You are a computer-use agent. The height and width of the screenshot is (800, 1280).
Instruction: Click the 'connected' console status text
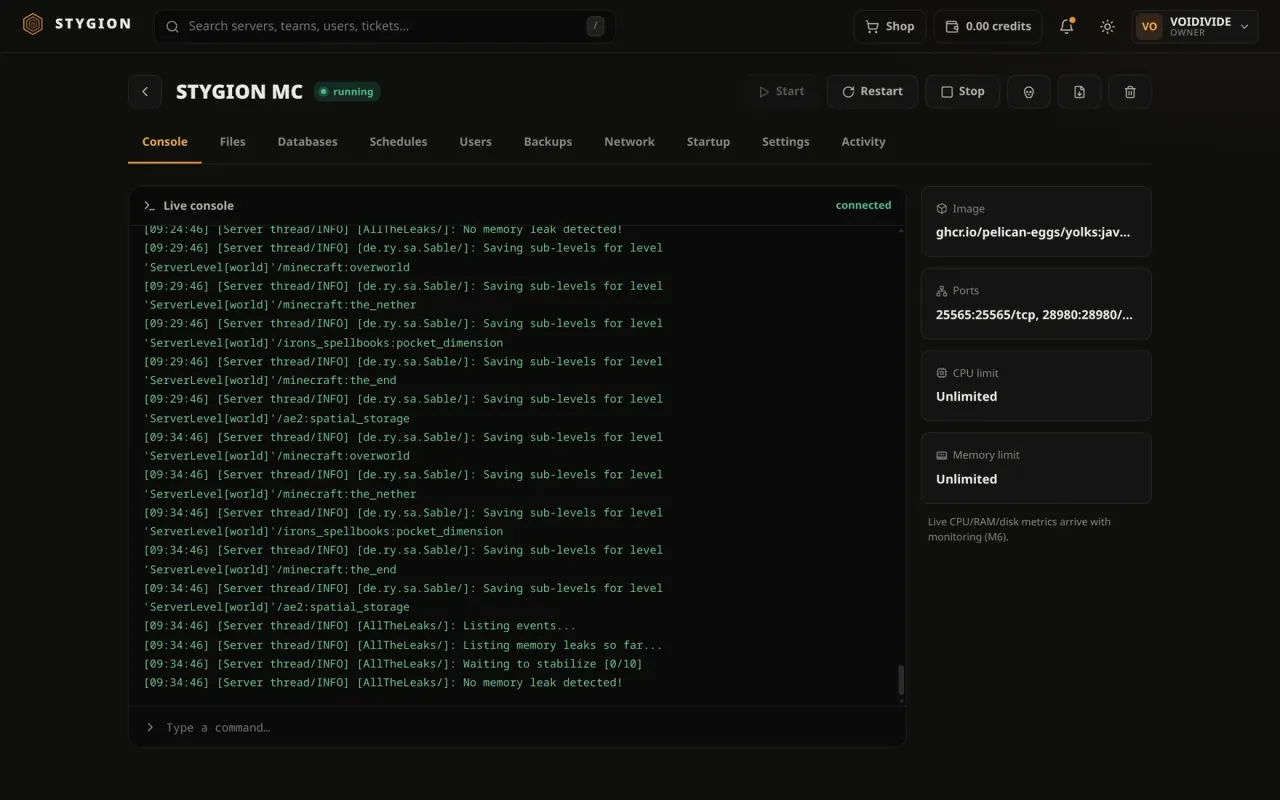(863, 206)
